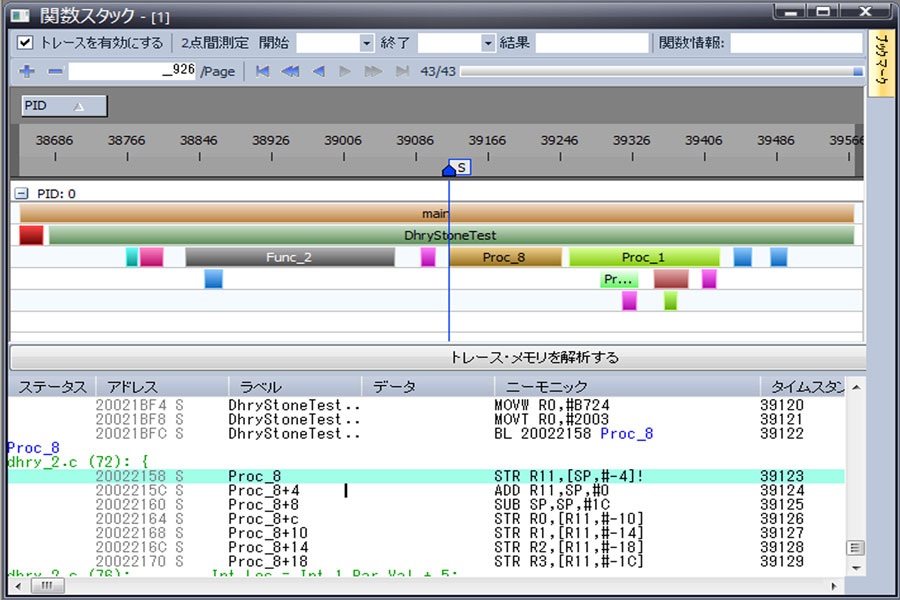Click the 関数情報 input field

click(796, 42)
